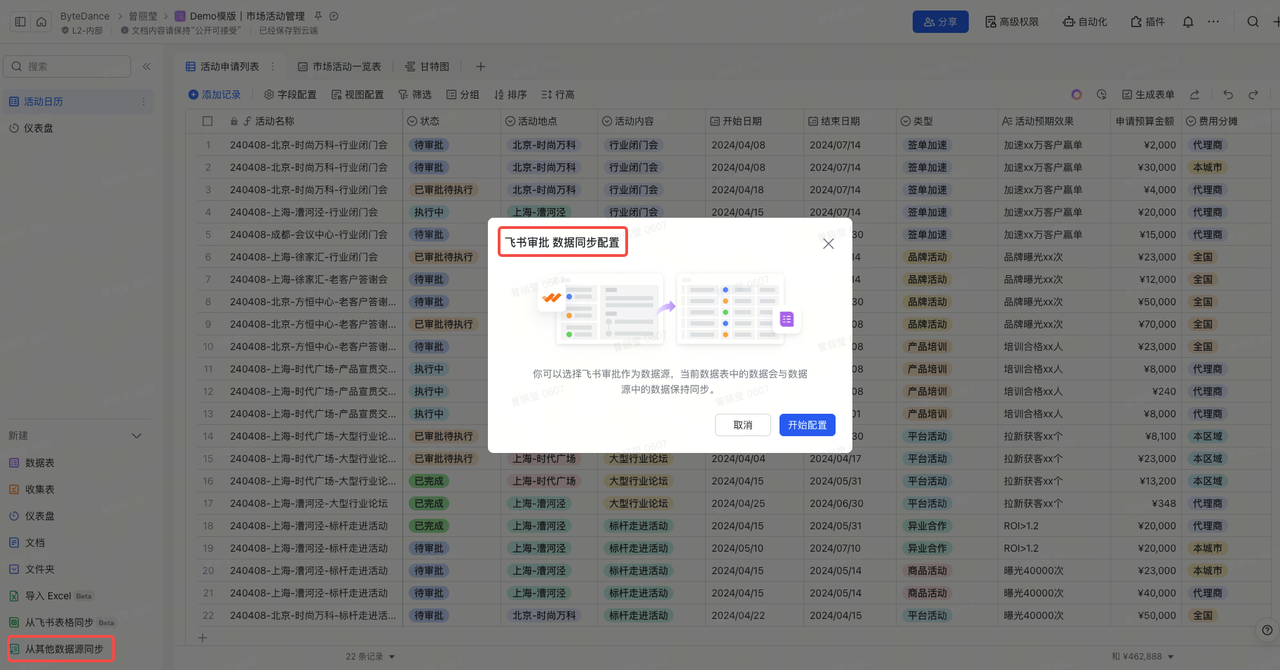Select 从其他数据源同步 in sidebar
Image resolution: width=1280 pixels, height=670 pixels.
62,649
